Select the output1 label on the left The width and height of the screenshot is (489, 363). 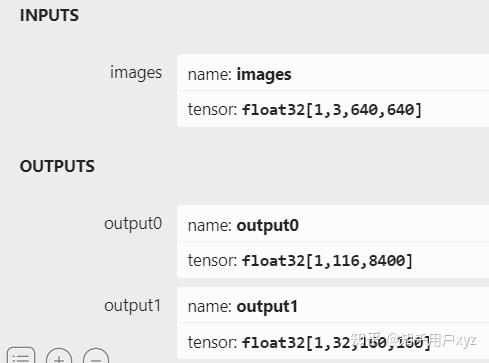(132, 306)
